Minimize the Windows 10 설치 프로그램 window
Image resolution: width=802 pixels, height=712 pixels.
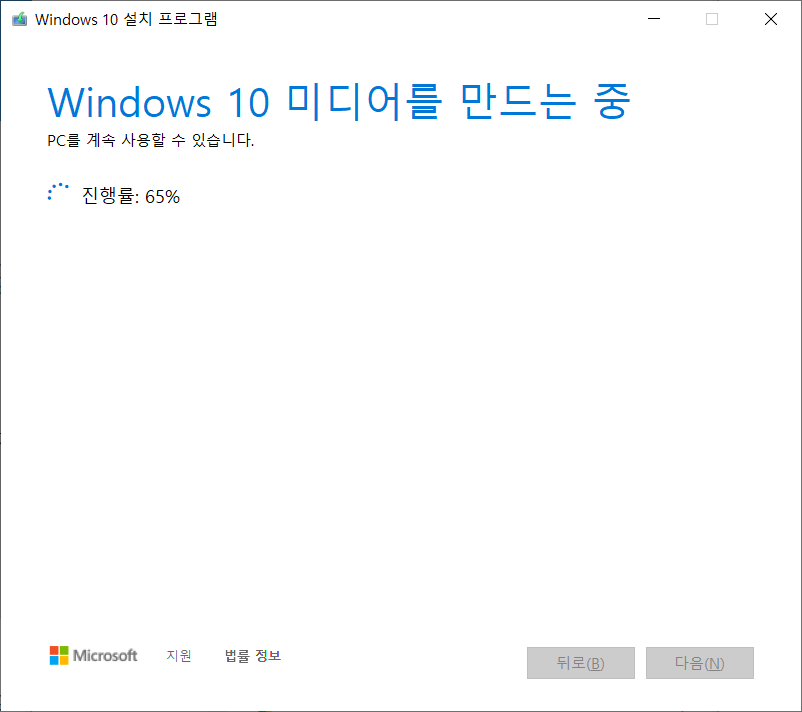click(x=653, y=18)
